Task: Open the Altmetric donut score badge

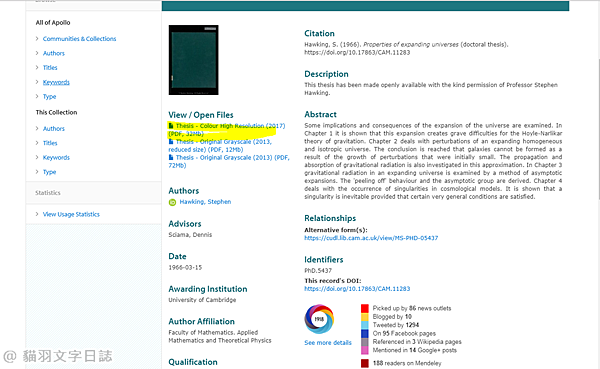Action: tap(319, 319)
